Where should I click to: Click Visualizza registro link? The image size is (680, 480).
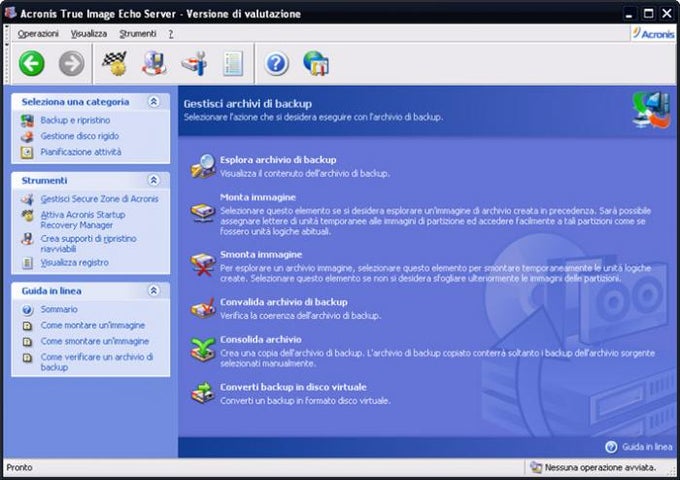pyautogui.click(x=75, y=262)
